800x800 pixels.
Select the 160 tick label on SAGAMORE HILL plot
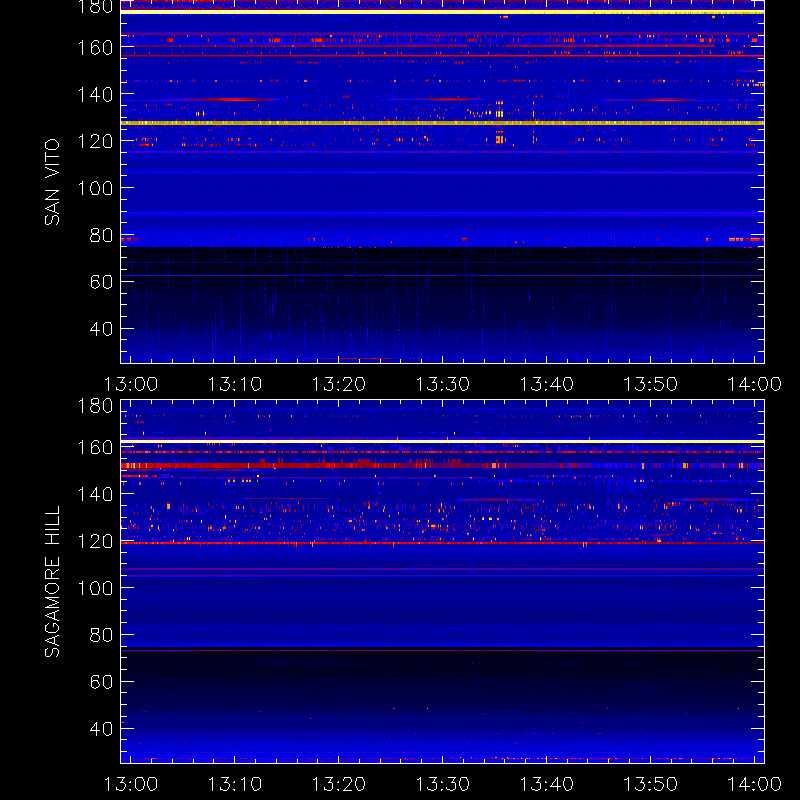click(x=95, y=447)
